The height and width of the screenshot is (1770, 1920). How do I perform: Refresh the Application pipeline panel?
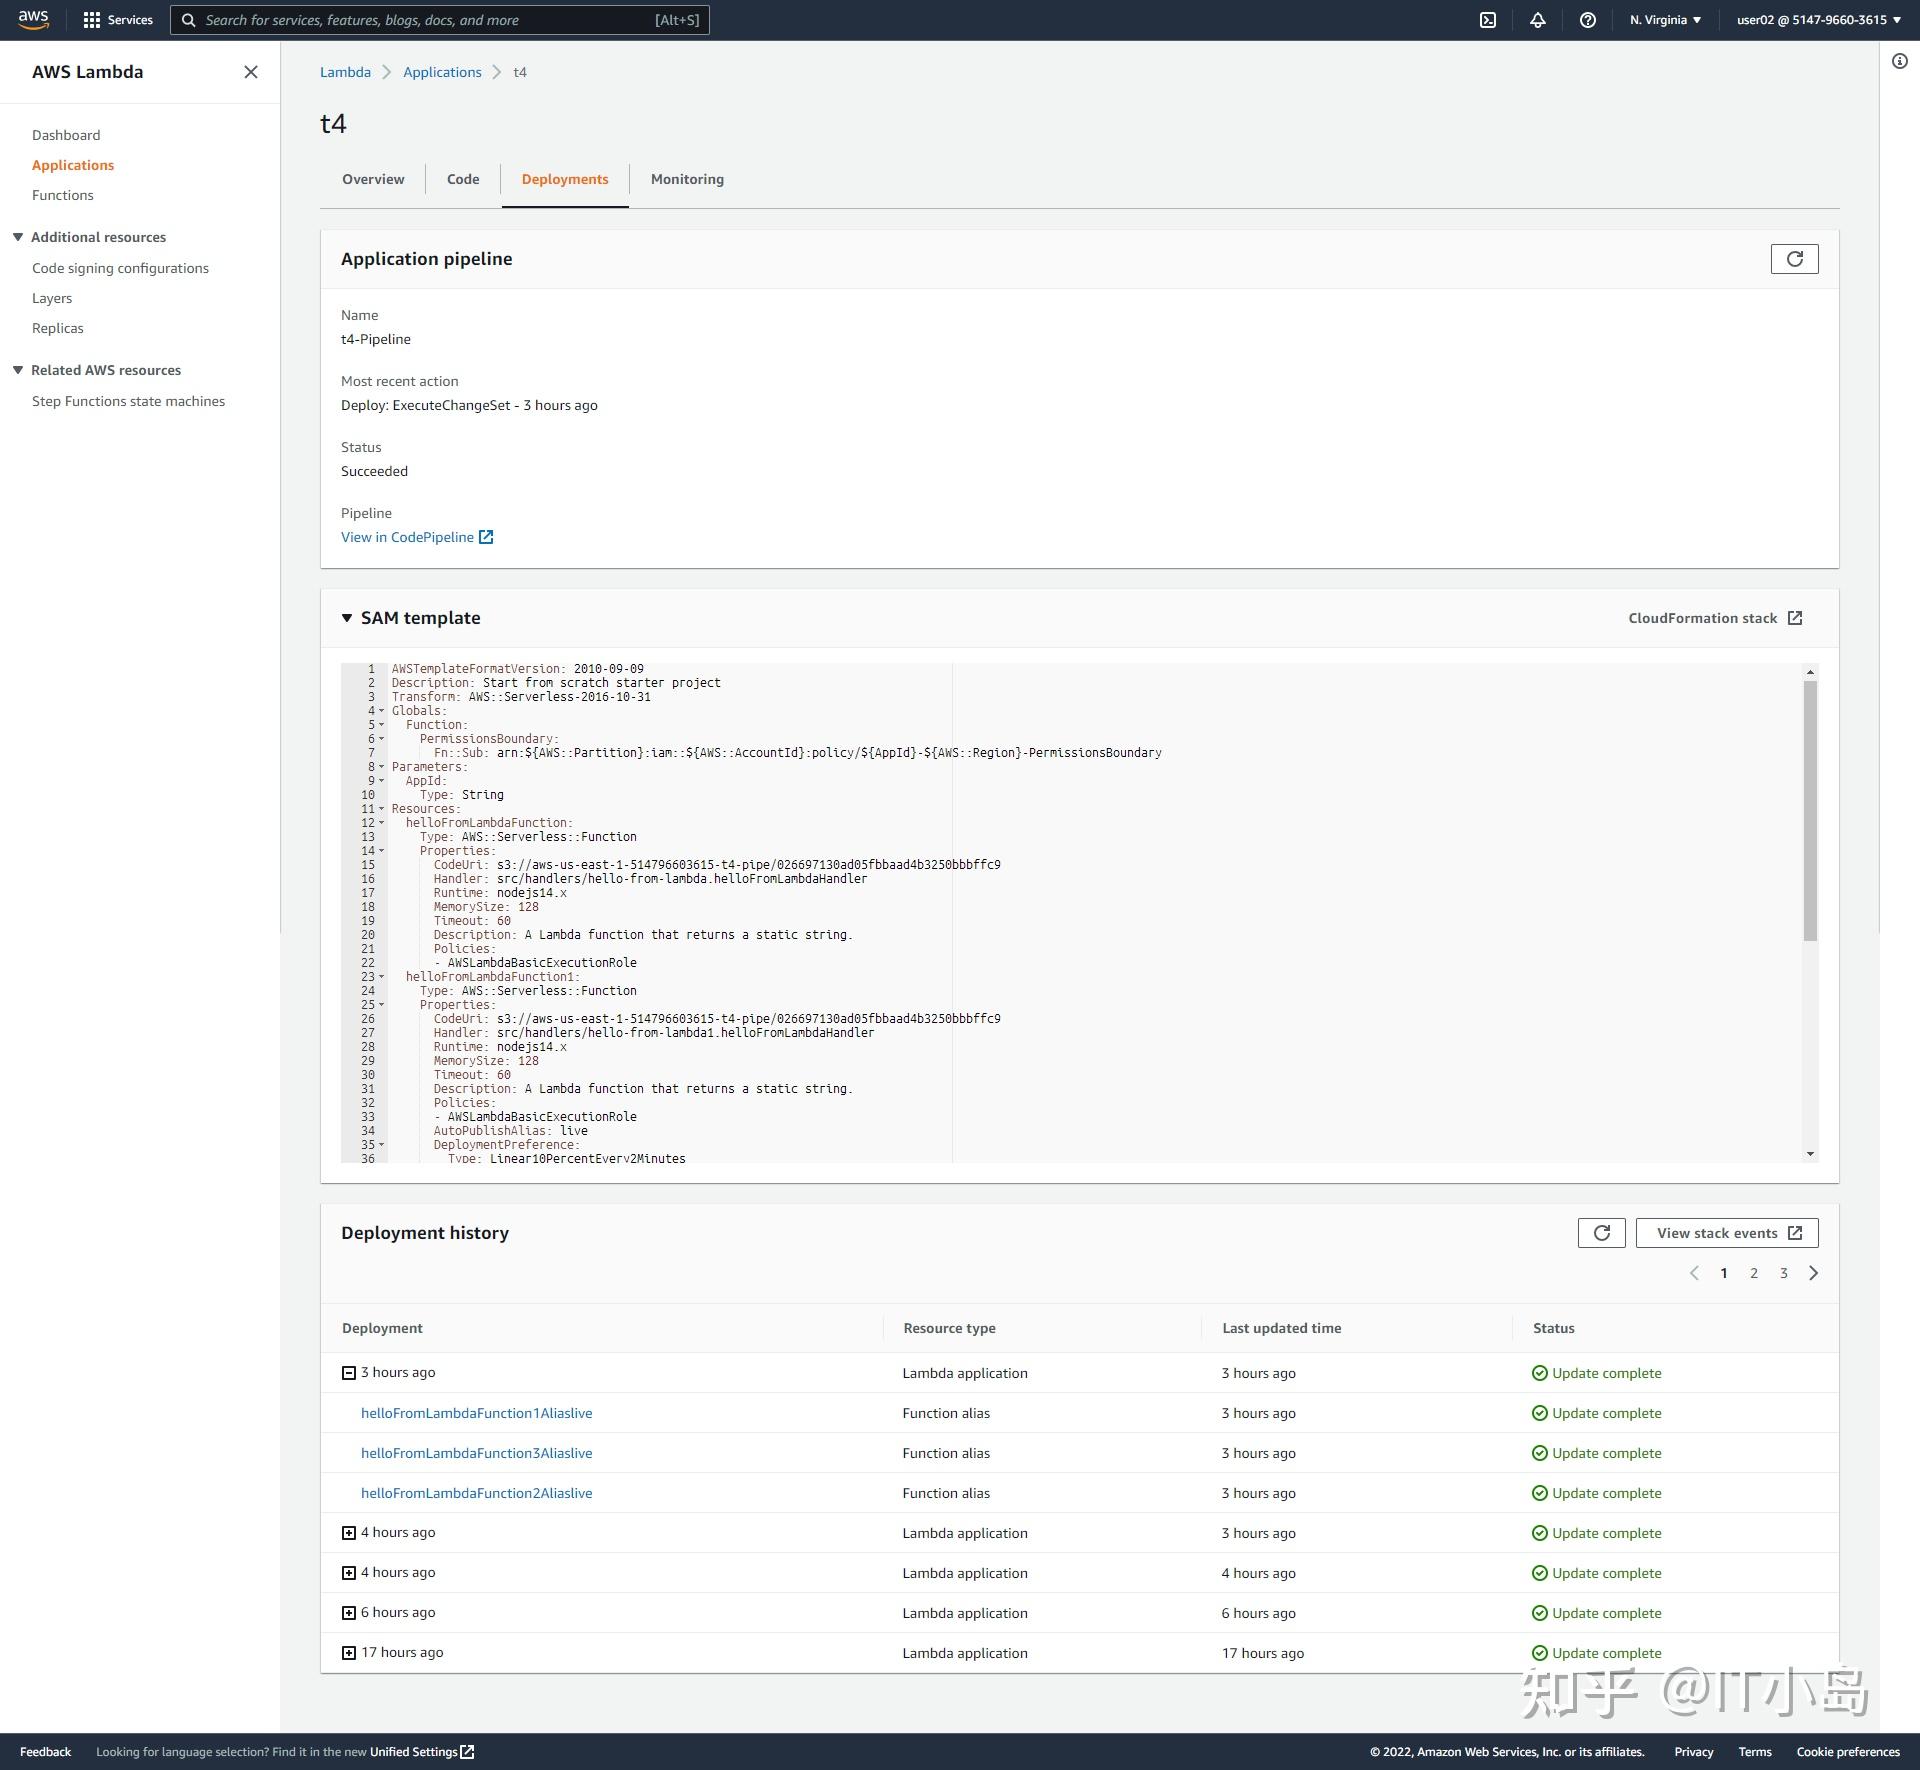[1794, 258]
